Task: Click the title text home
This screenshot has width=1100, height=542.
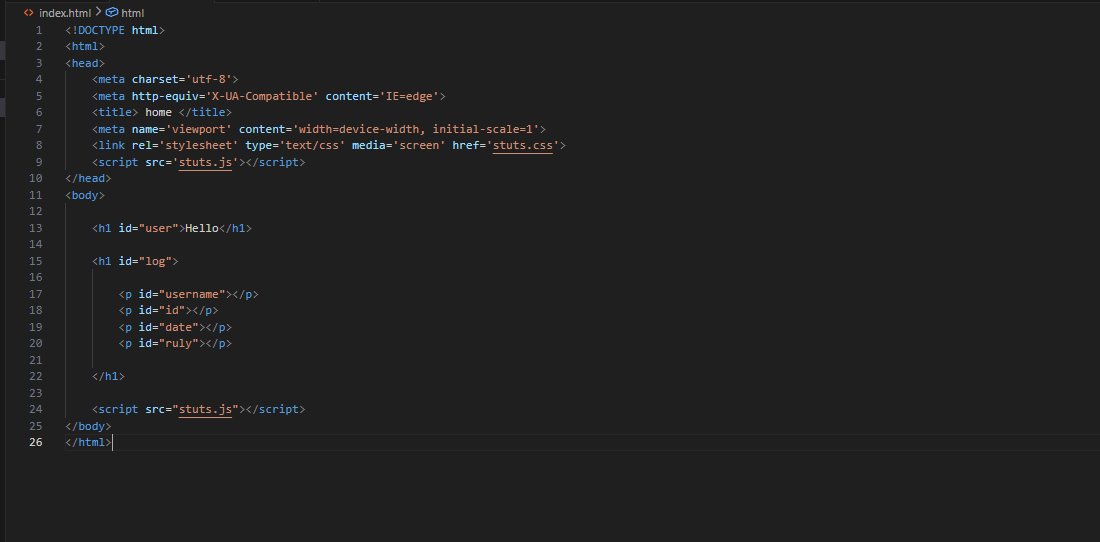Action: click(x=159, y=112)
